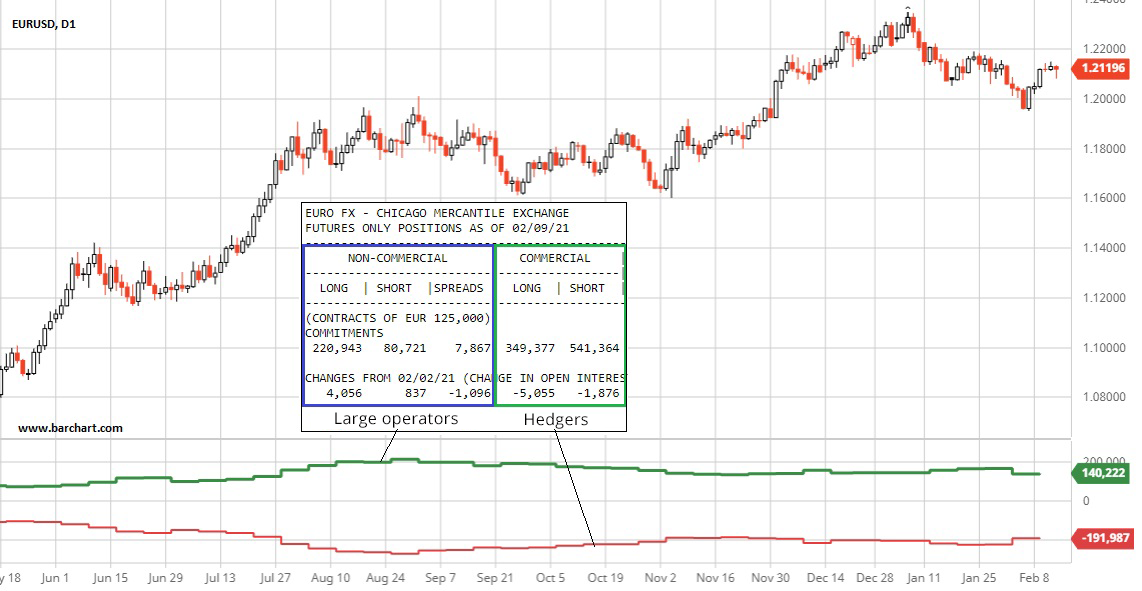Click the 1.08000 price axis label

pos(1104,398)
